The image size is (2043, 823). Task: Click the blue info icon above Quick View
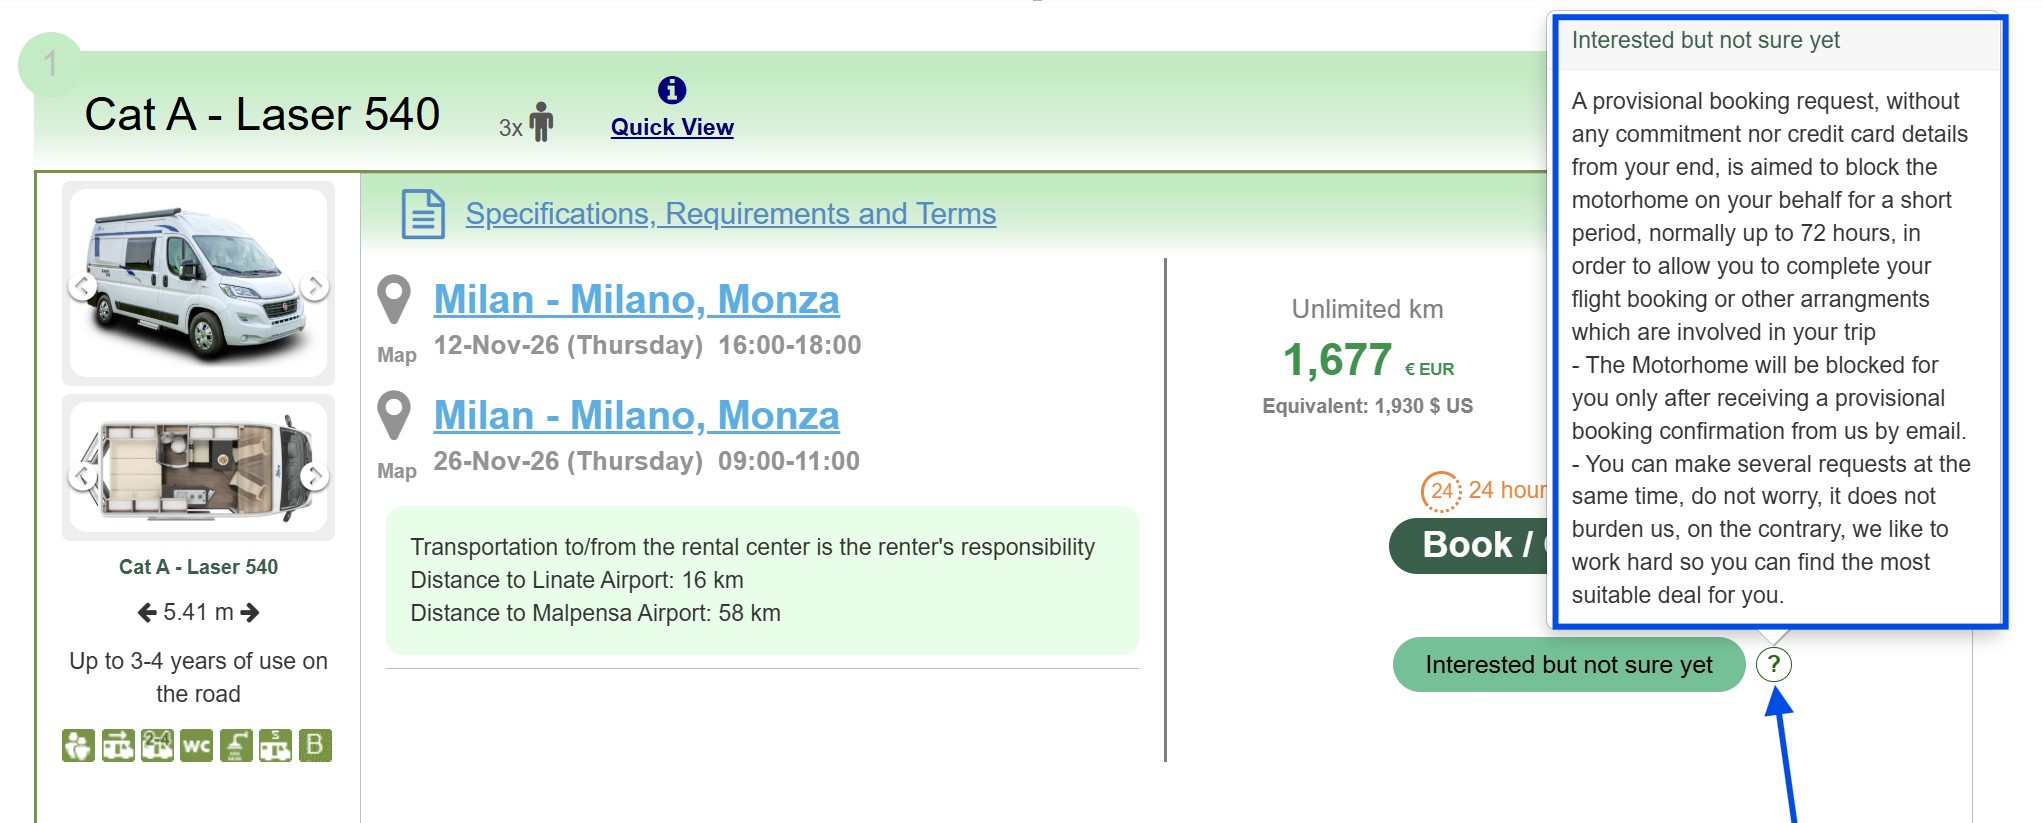click(671, 89)
